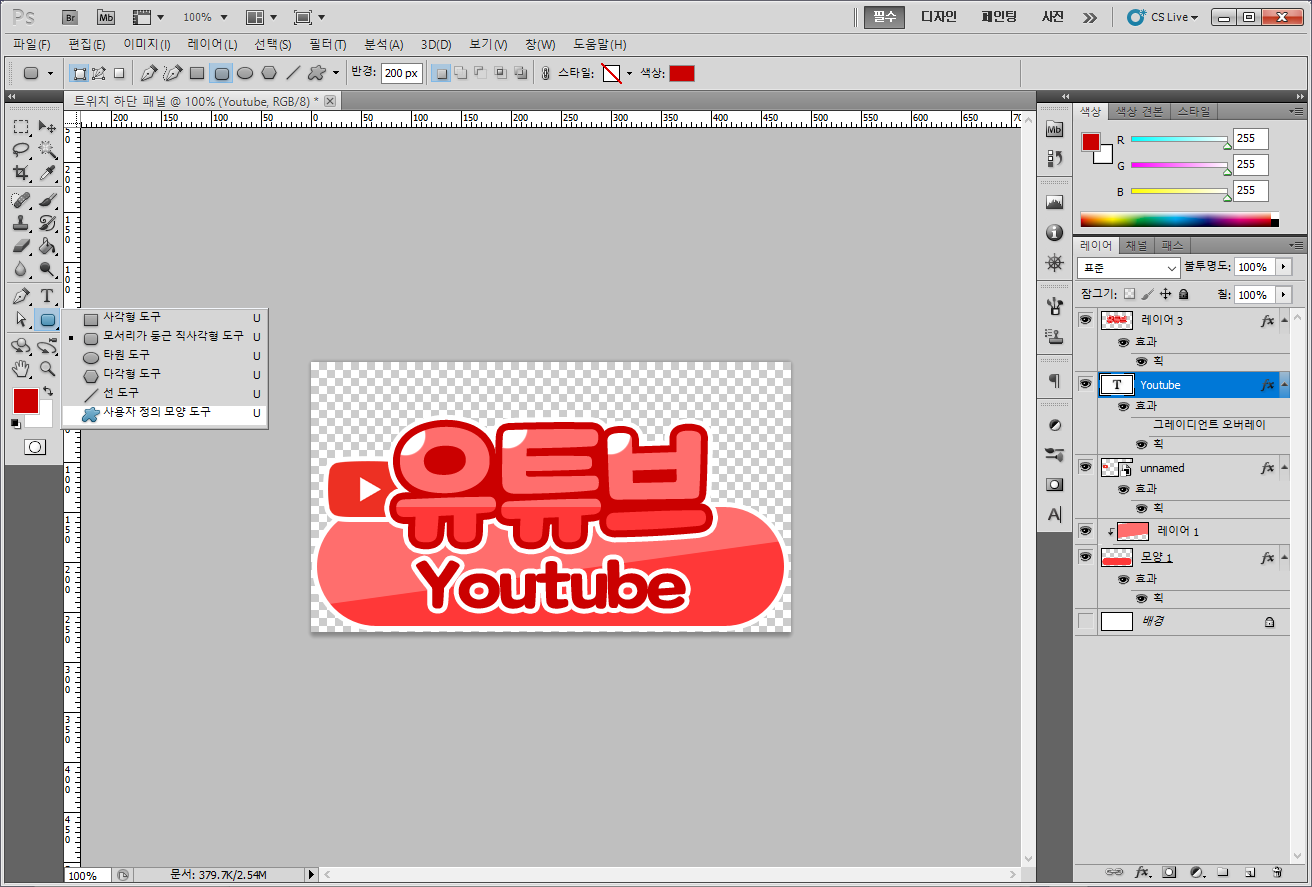Open 이미지(I) menu
This screenshot has width=1312, height=887.
147,44
